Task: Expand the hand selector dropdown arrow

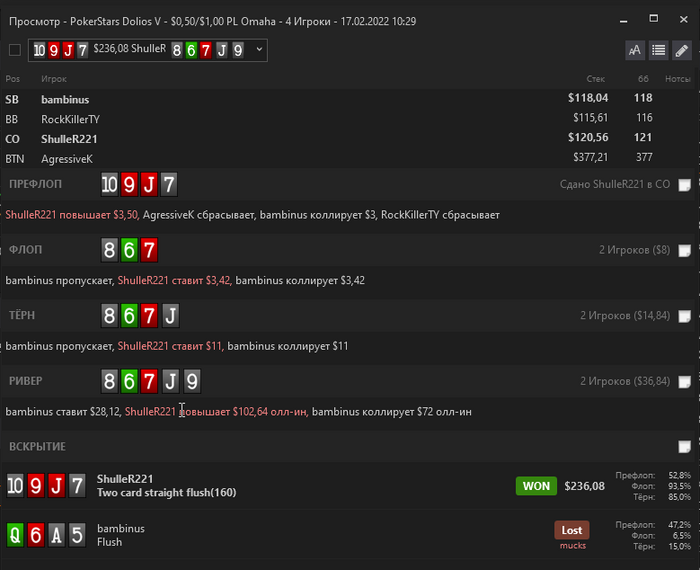Action: tap(259, 50)
